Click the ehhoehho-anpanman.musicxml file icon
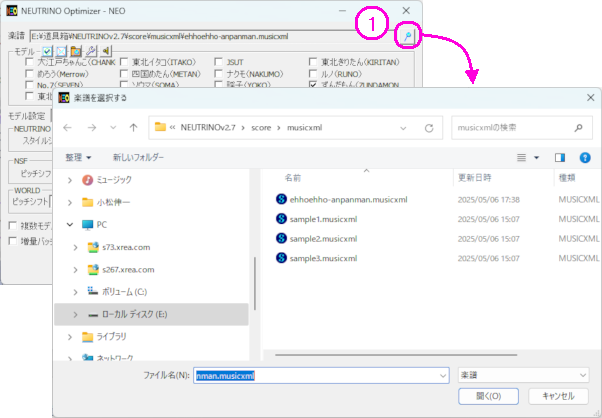 point(281,199)
